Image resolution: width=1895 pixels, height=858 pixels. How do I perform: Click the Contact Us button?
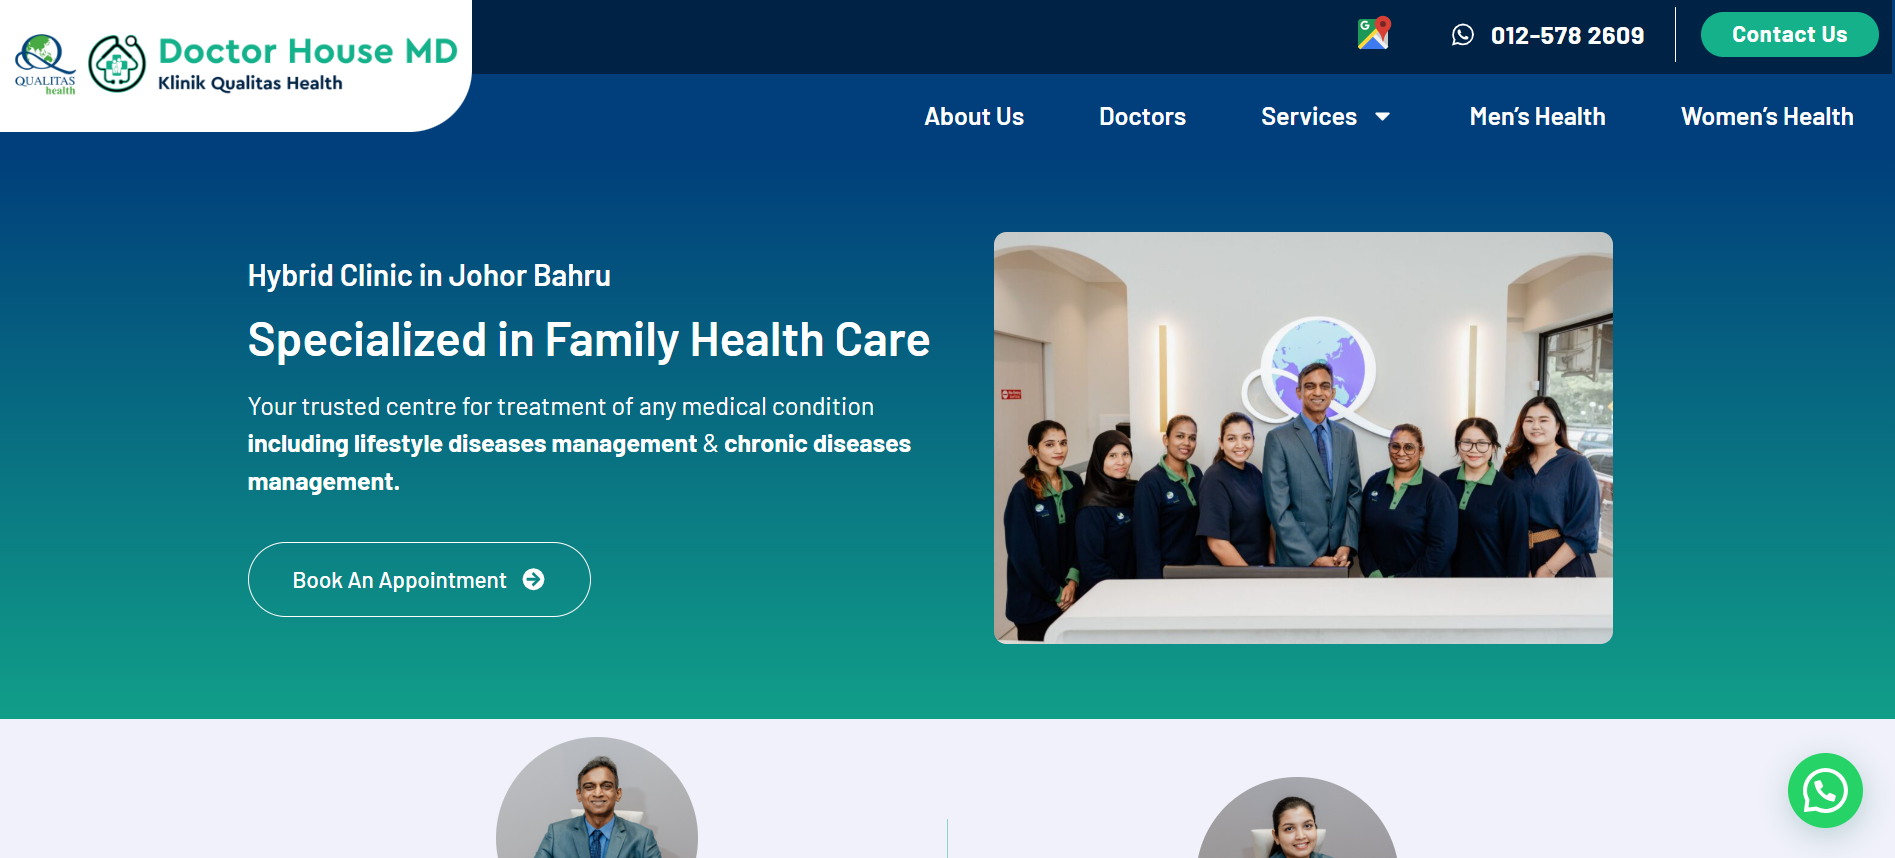[1789, 35]
